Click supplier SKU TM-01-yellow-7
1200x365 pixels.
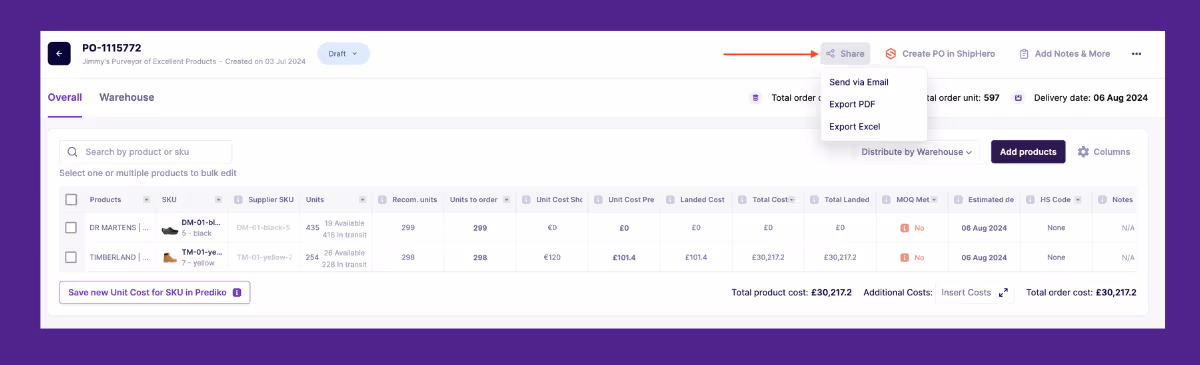(x=264, y=257)
